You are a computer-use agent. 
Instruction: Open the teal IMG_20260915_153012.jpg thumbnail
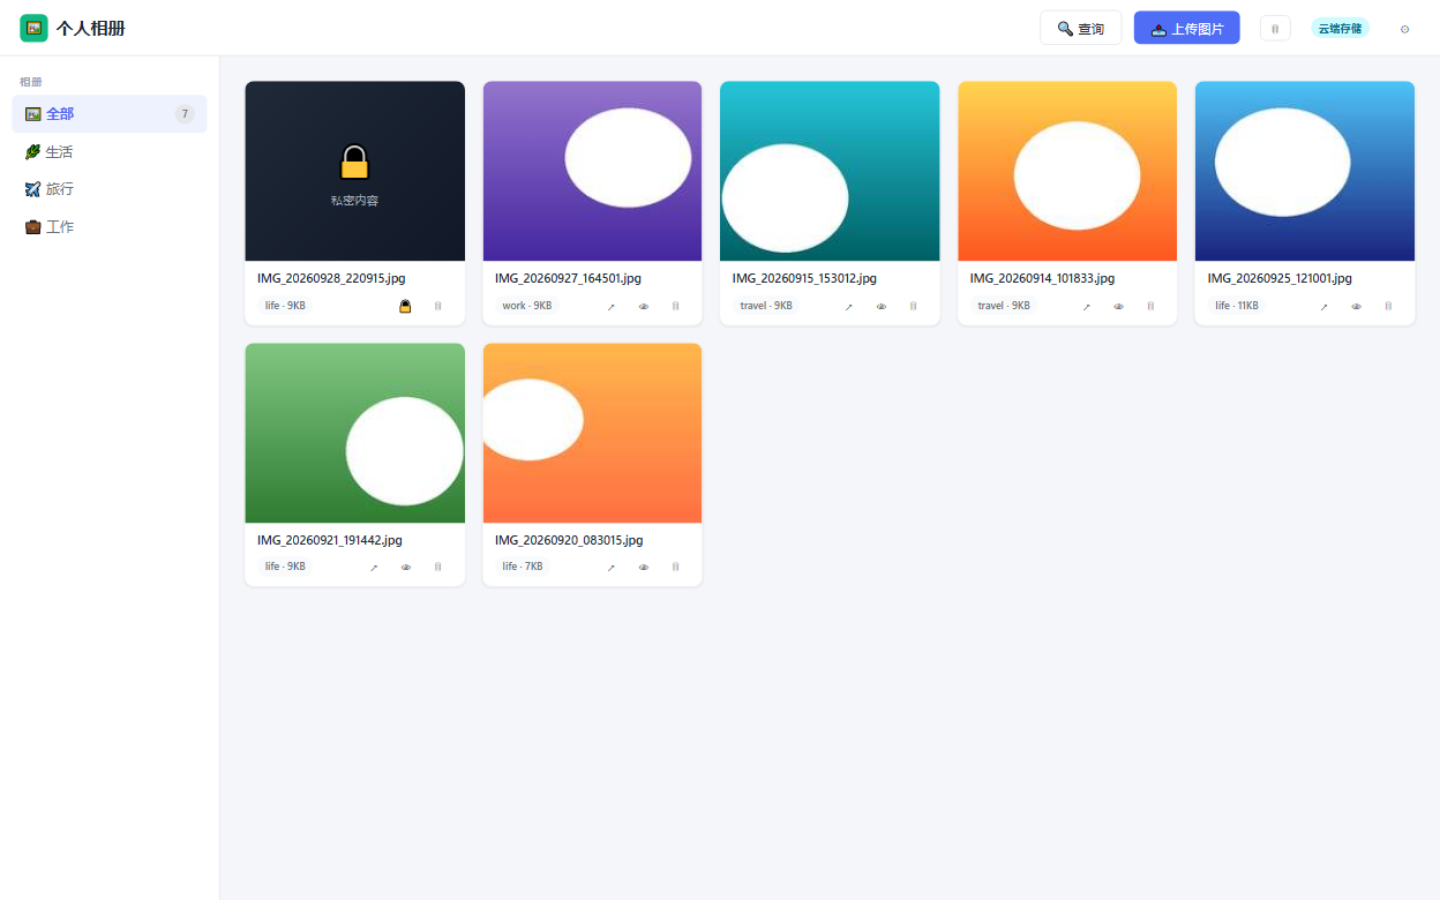[x=830, y=171]
